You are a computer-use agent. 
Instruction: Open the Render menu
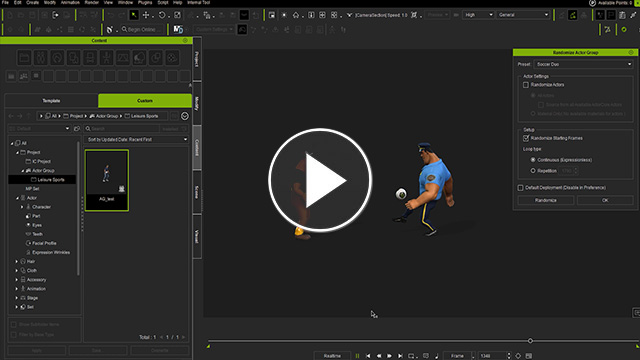tap(91, 2)
